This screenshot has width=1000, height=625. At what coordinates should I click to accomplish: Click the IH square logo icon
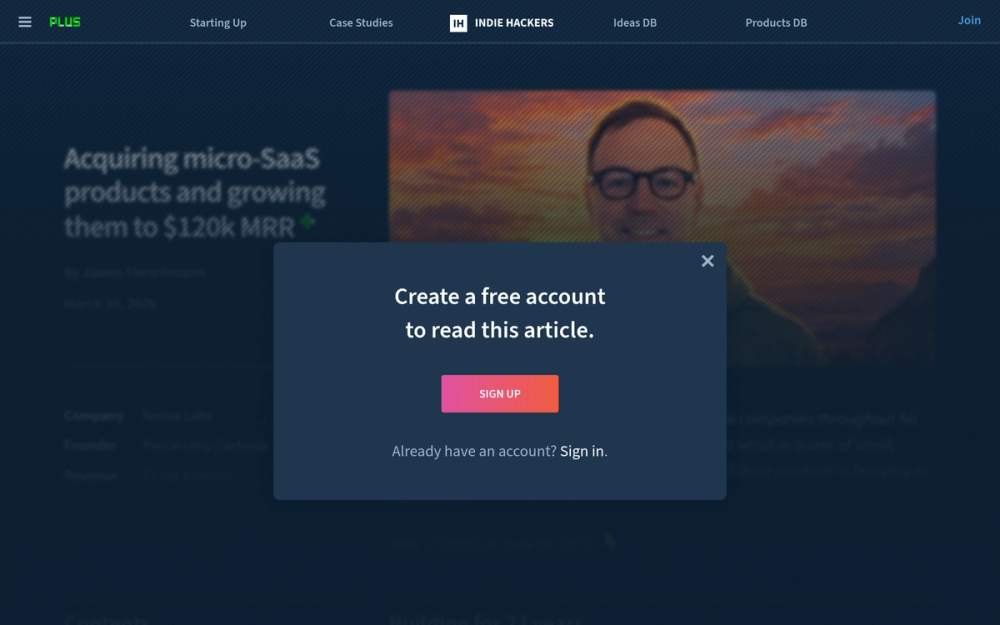pyautogui.click(x=459, y=24)
